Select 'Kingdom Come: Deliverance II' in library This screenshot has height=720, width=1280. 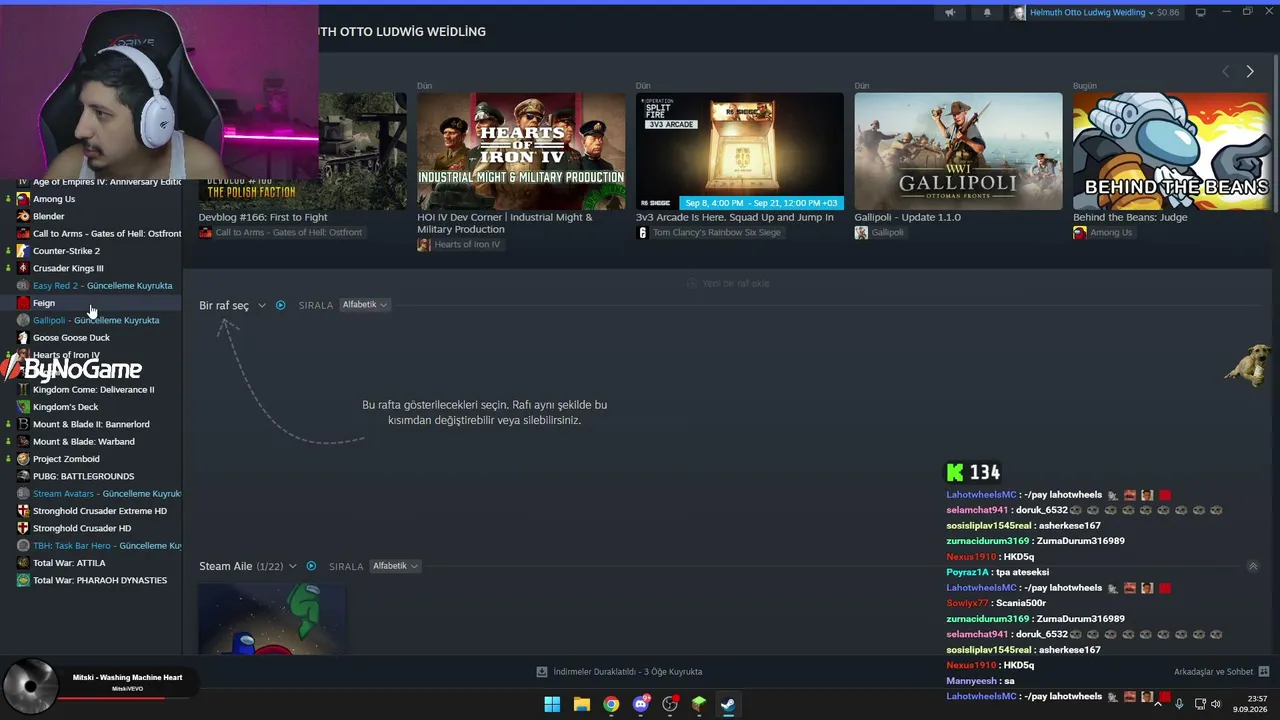coord(93,390)
